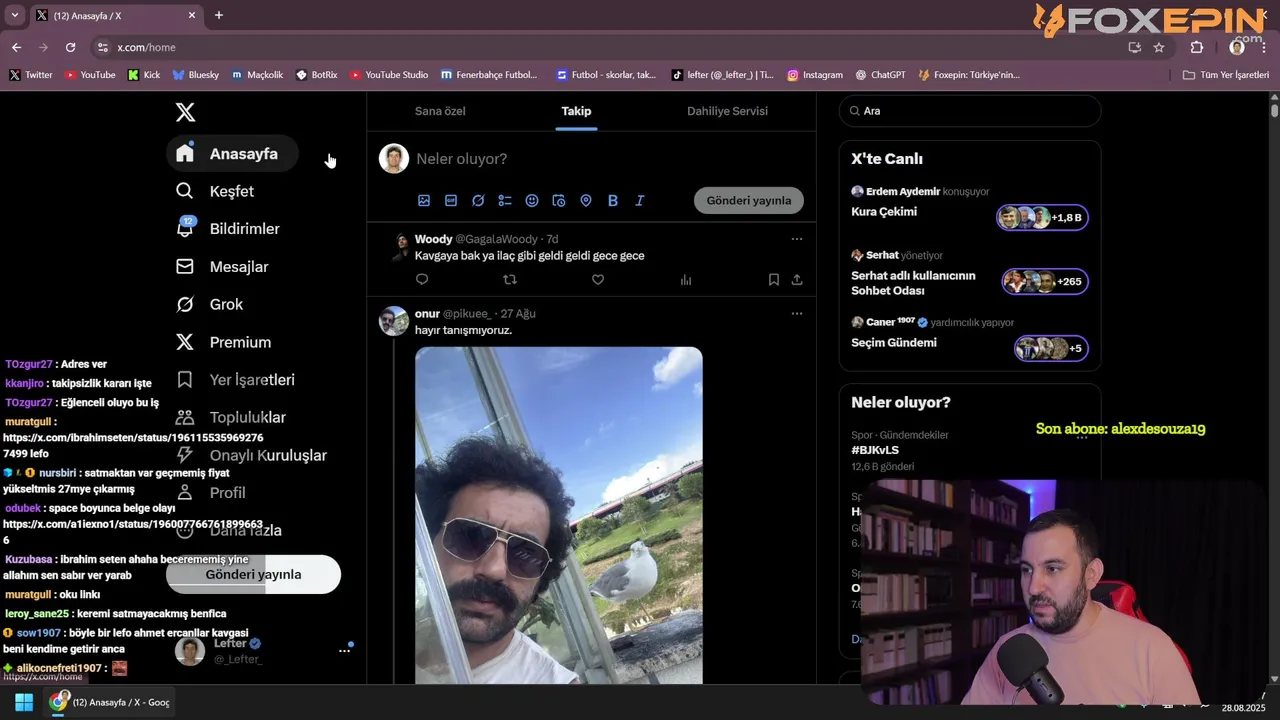Reply to Woody's post
Screen dimensions: 1280x720
coord(422,280)
